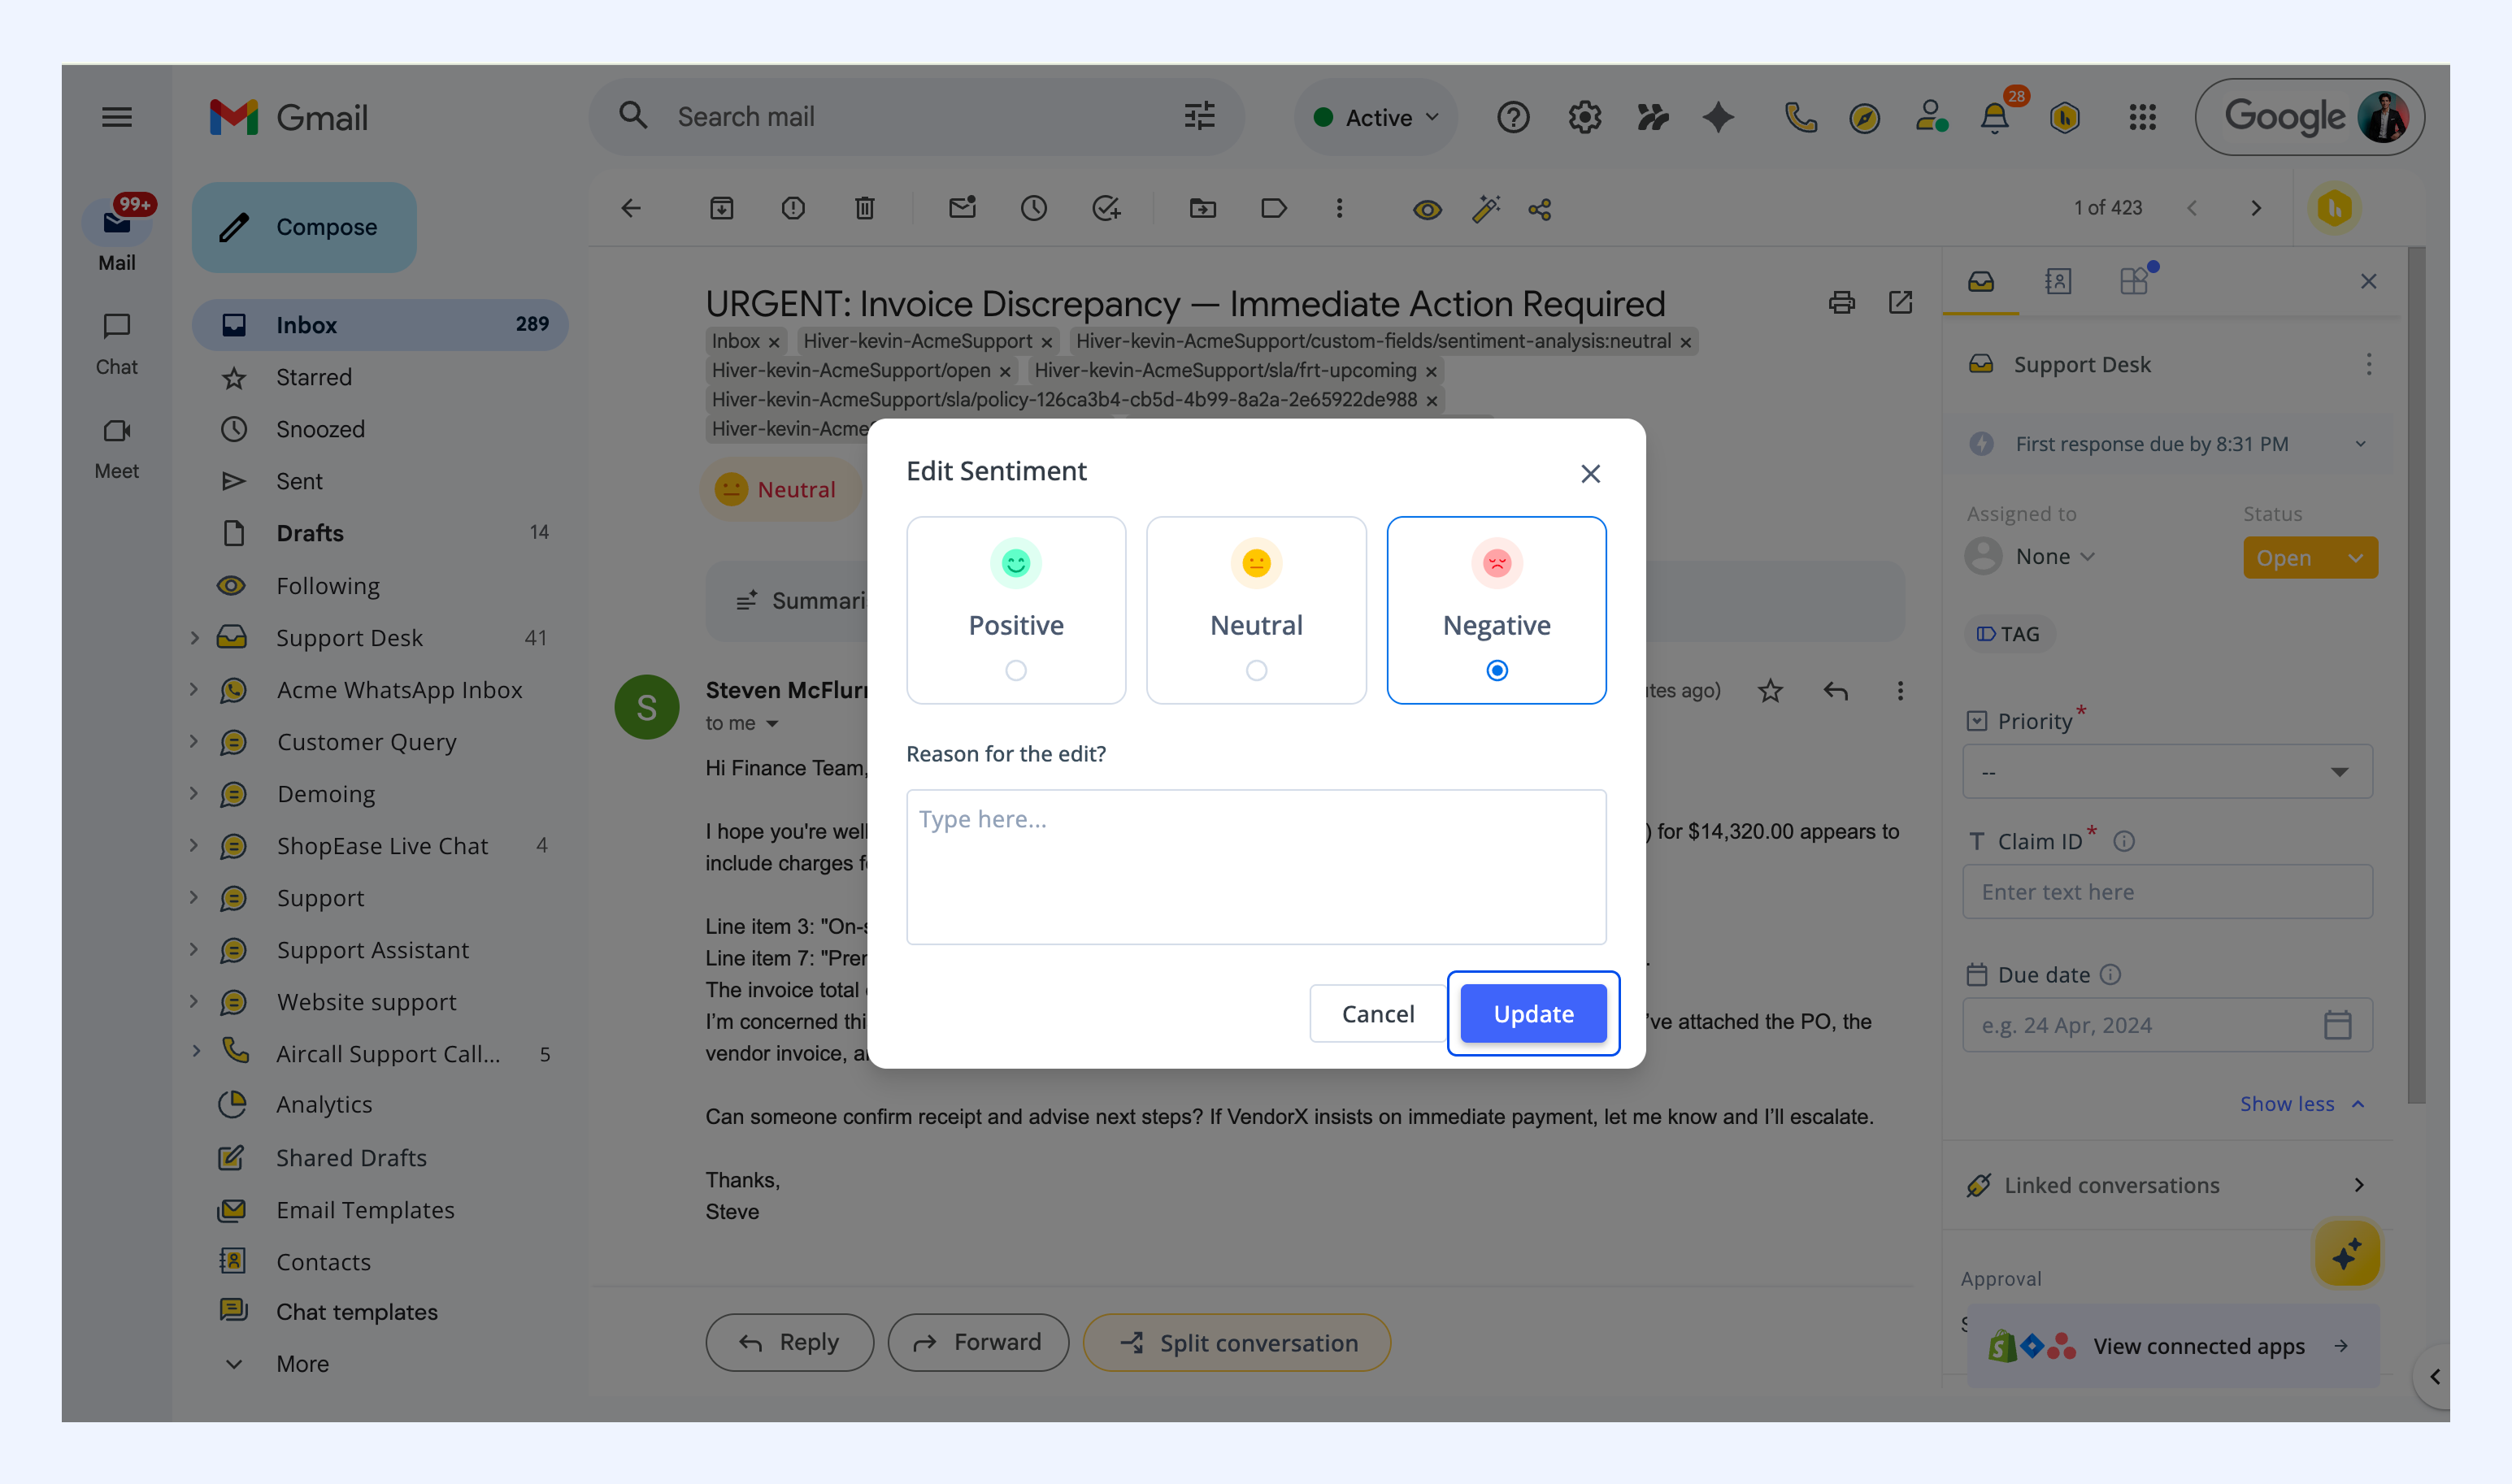
Task: Toggle the follow eye icon in toolbar
Action: click(1427, 209)
